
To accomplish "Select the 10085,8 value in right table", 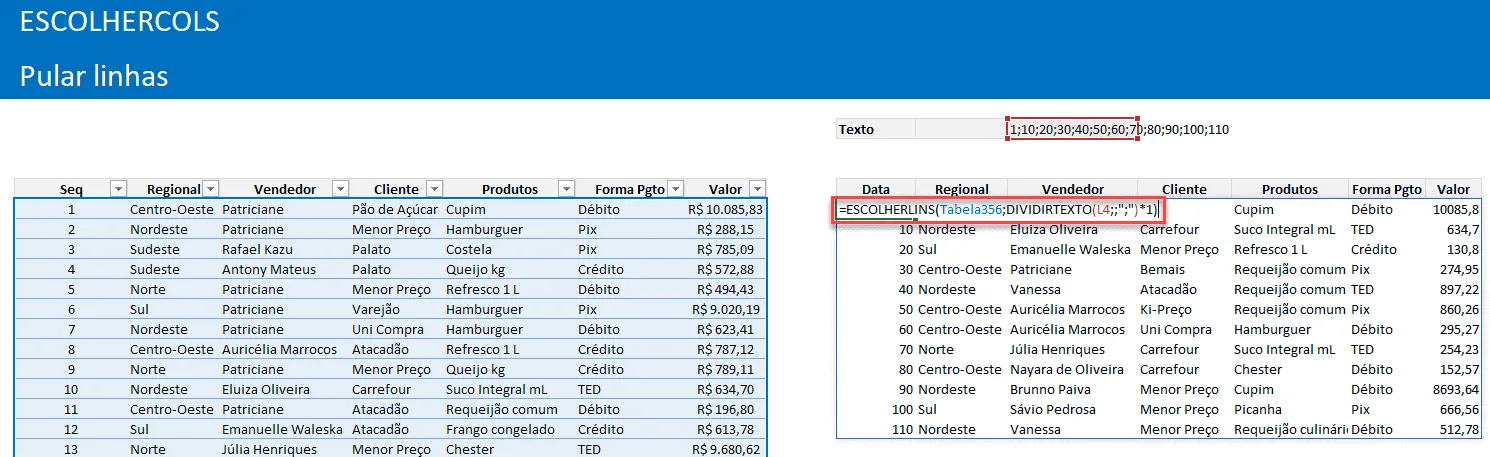I will tap(1453, 210).
